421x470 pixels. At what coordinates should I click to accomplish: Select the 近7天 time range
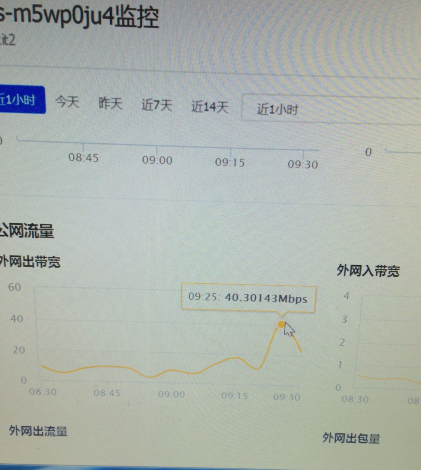(x=157, y=105)
